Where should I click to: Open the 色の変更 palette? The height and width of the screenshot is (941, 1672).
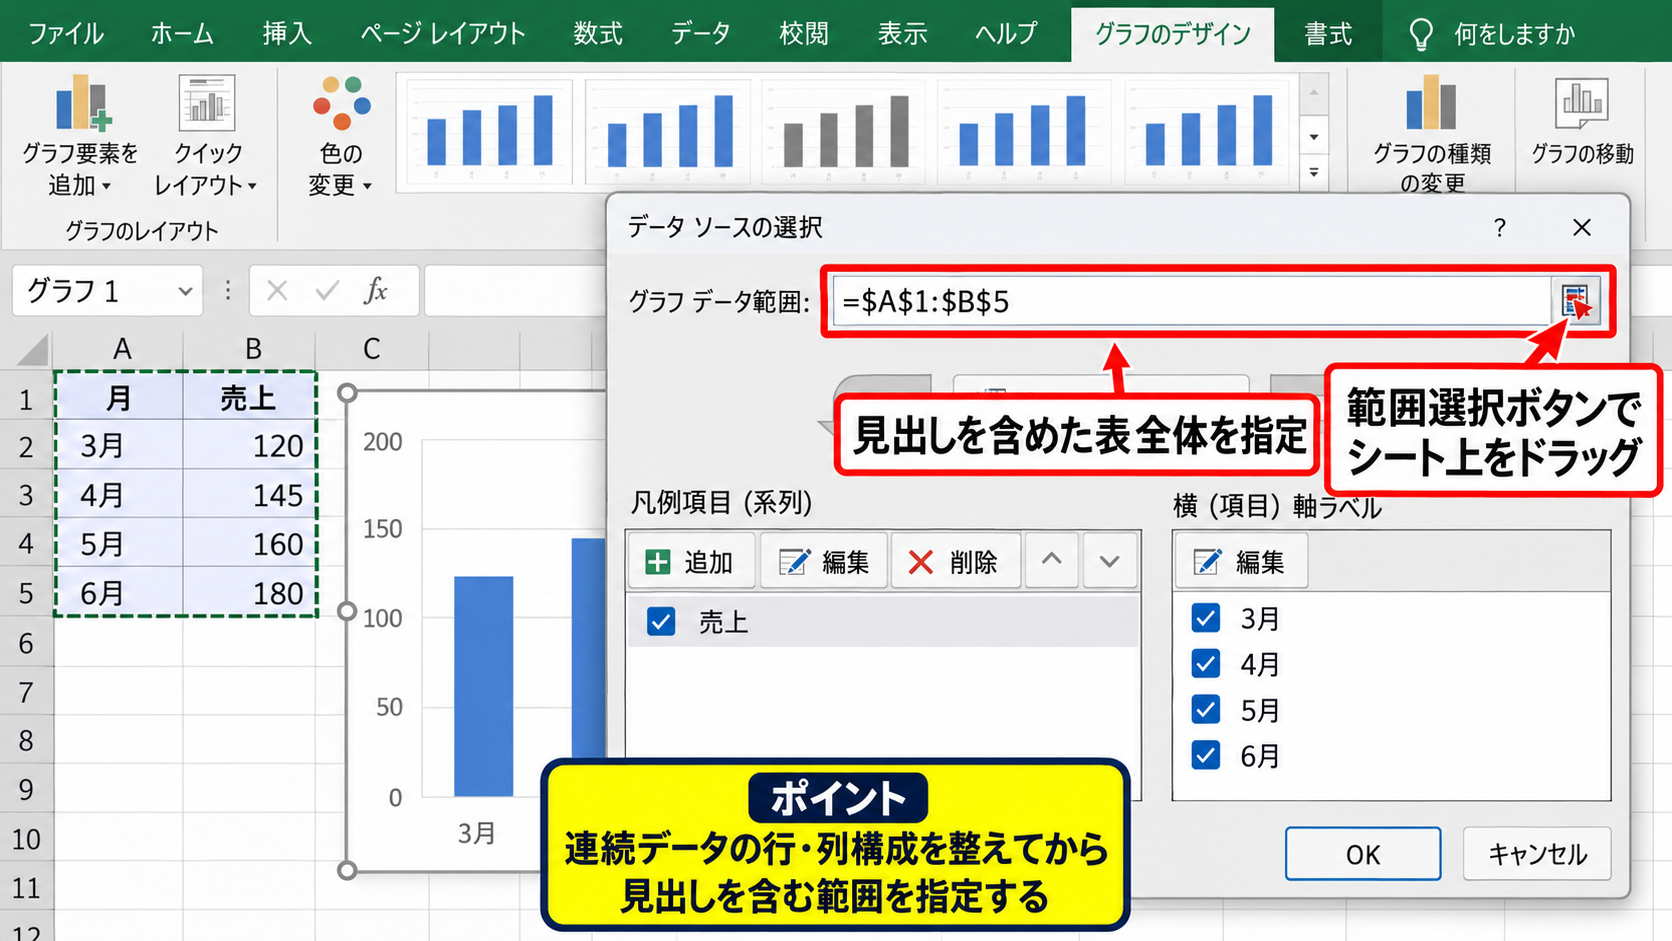341,135
